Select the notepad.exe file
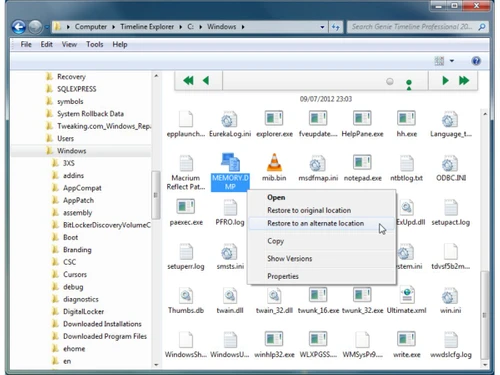The height and width of the screenshot is (375, 500). tap(362, 168)
